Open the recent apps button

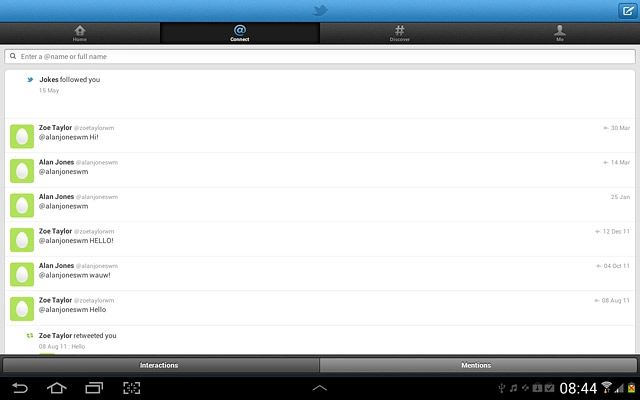pos(94,388)
